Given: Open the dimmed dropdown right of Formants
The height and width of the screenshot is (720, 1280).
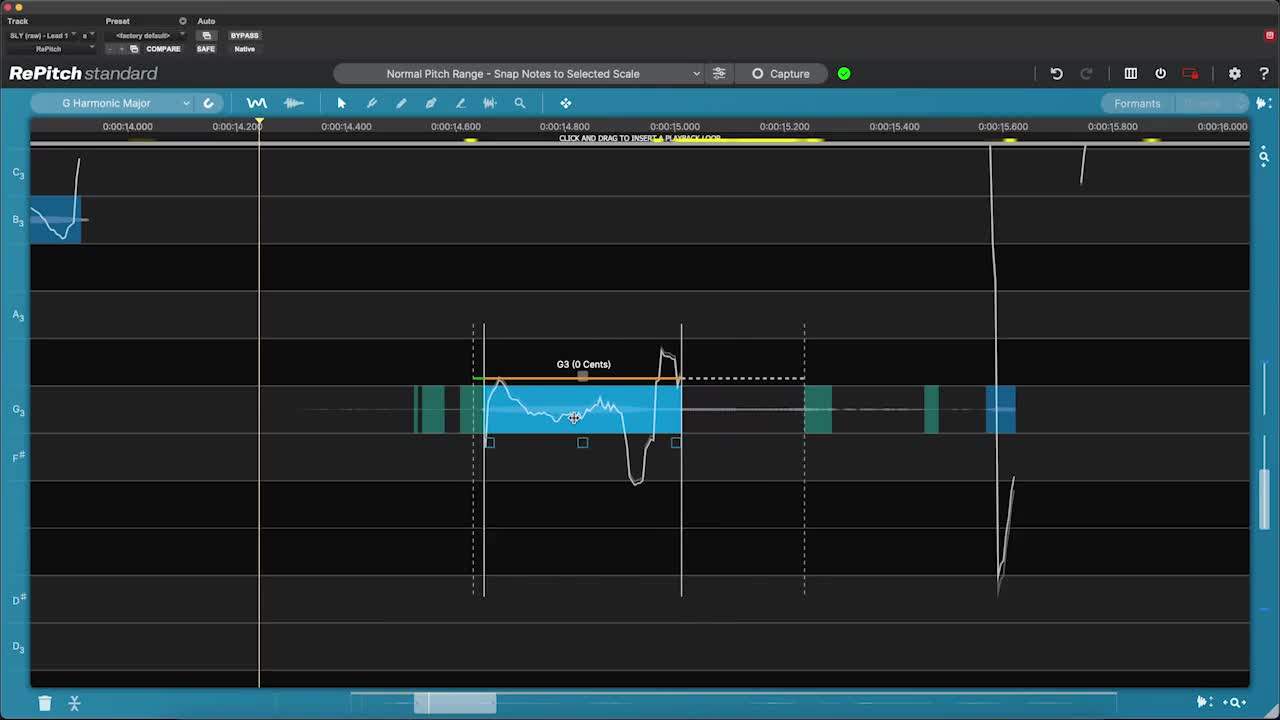Looking at the screenshot, I should click(x=1211, y=103).
